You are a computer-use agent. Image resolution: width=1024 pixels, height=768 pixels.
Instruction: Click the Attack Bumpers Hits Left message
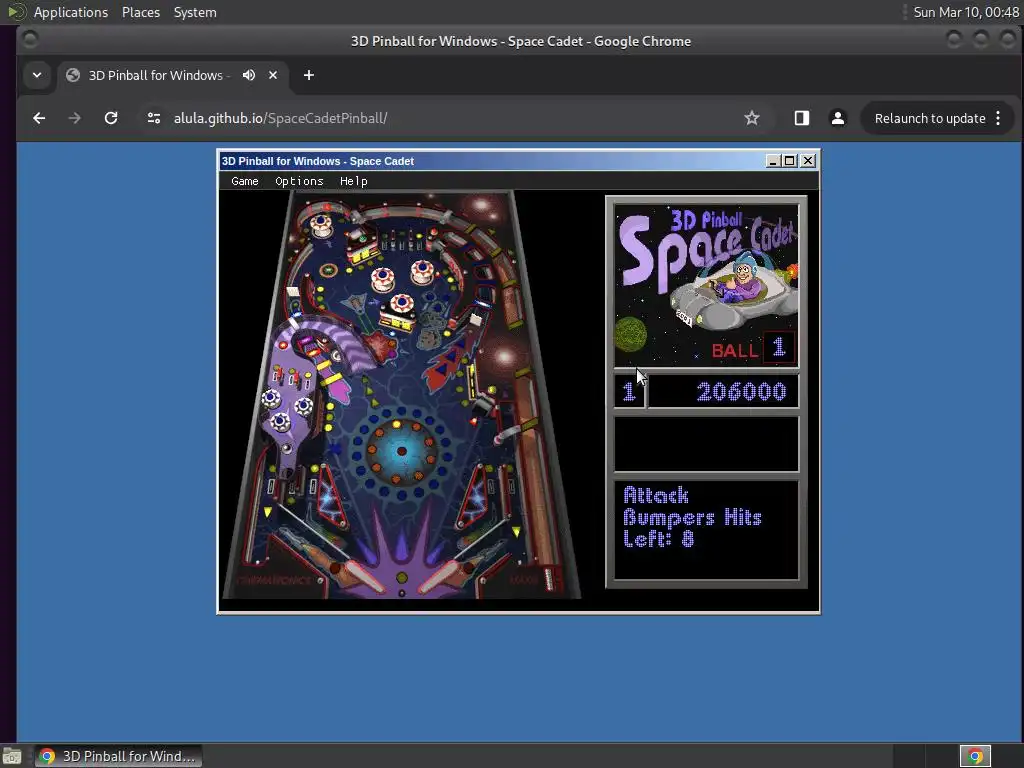(692, 517)
